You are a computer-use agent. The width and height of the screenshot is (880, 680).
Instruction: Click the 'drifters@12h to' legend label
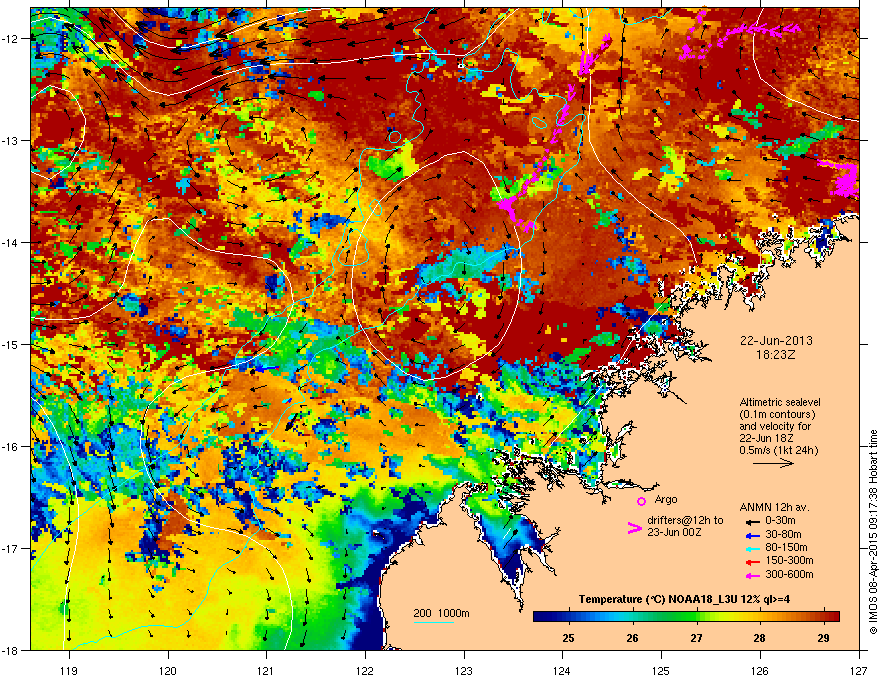[685, 521]
